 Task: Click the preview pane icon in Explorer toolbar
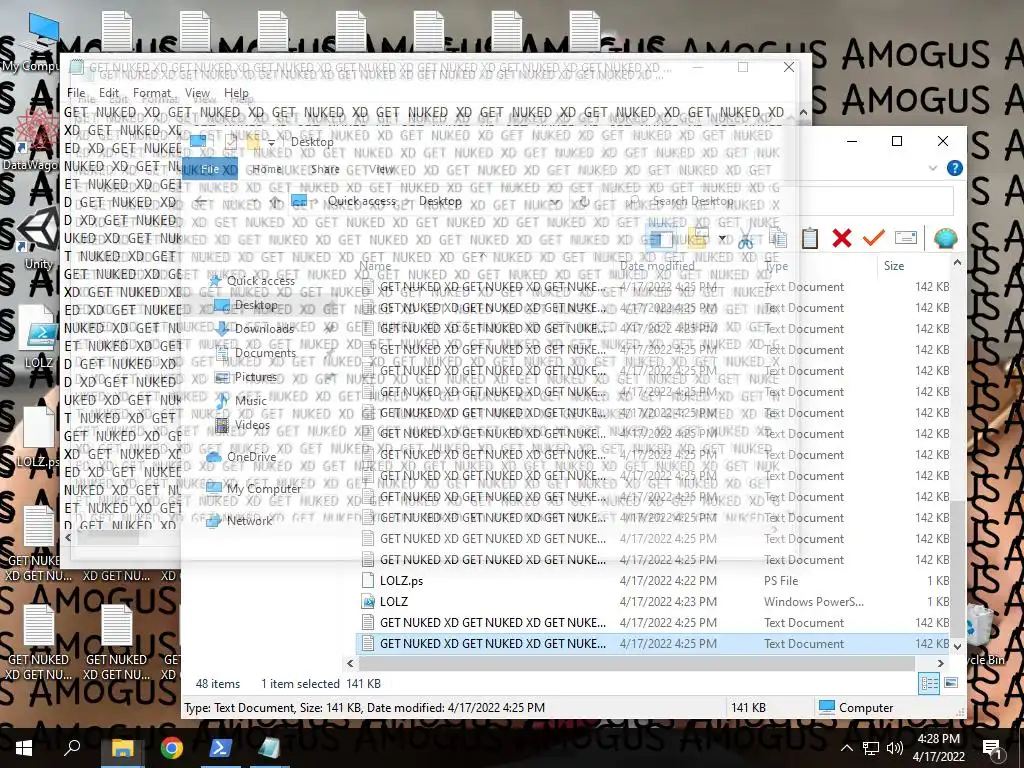pyautogui.click(x=660, y=239)
